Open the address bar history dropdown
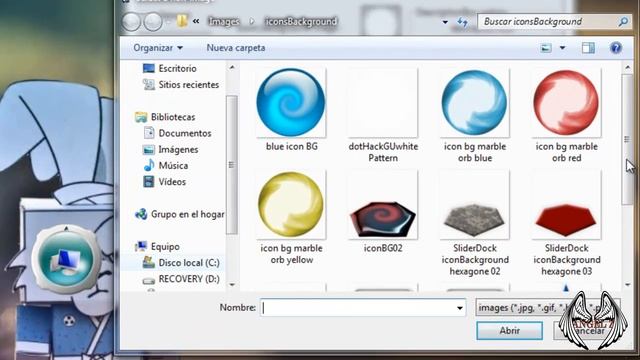640x360 pixels. click(x=445, y=22)
